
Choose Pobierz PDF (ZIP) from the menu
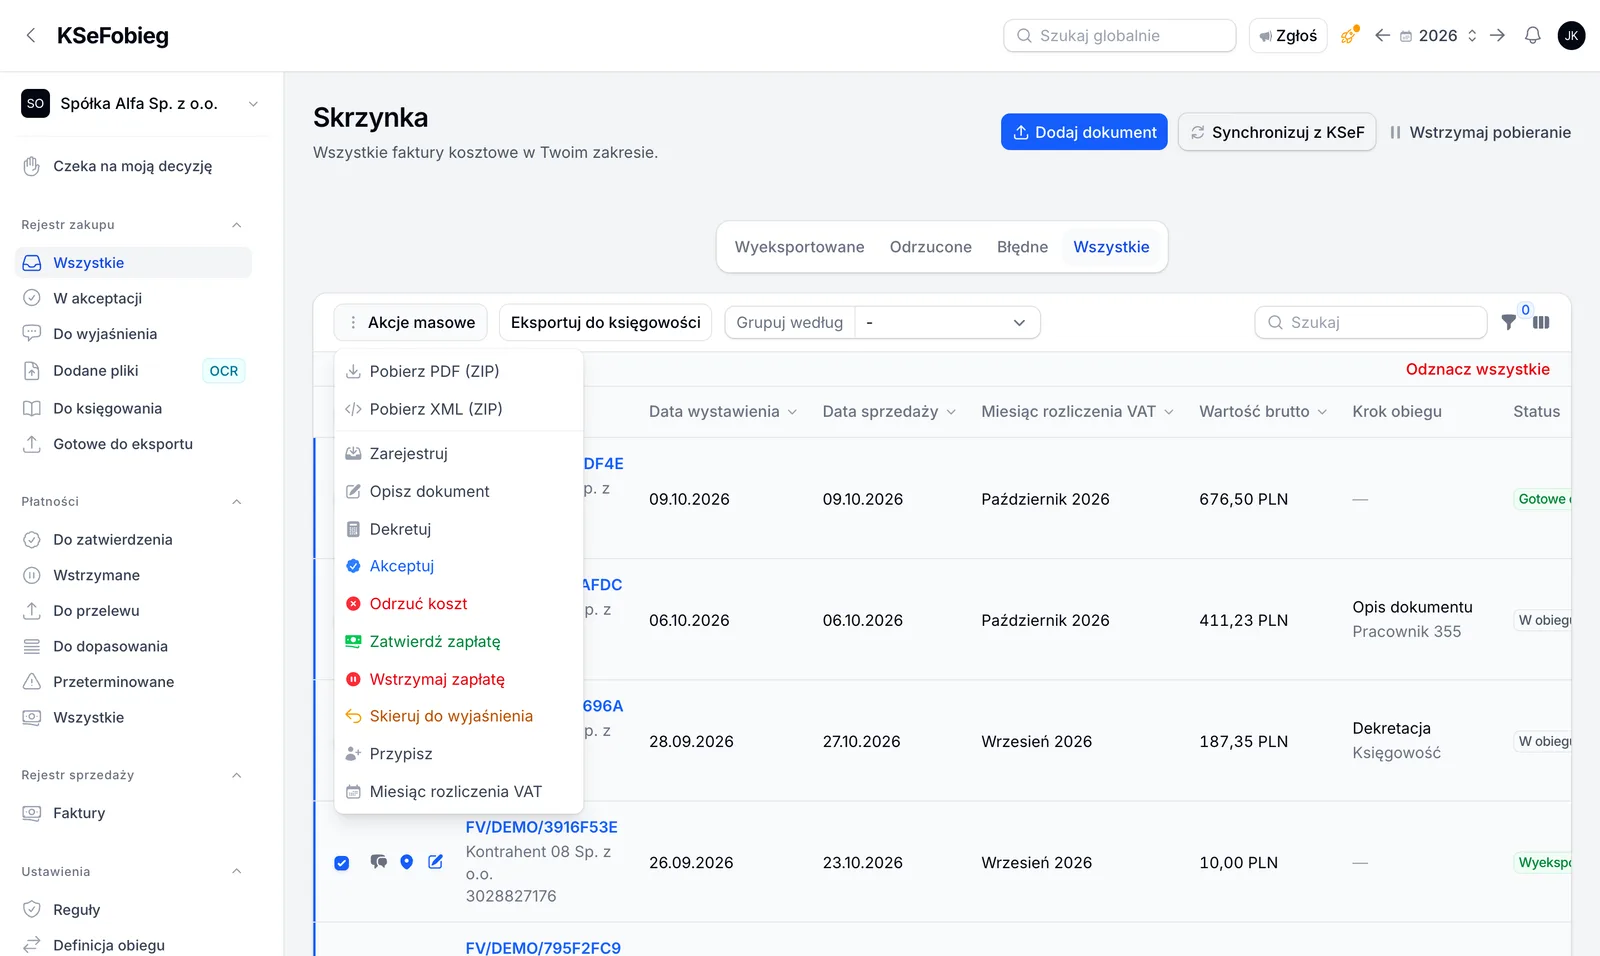point(458,371)
